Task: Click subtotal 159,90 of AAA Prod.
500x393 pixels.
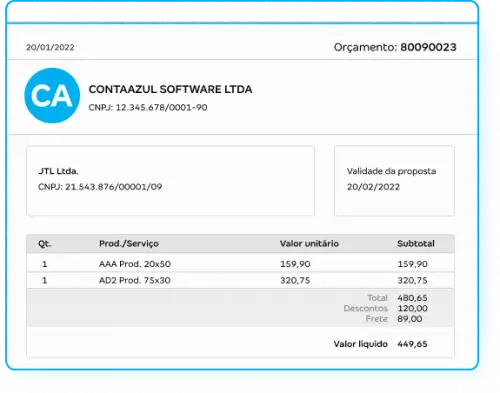Action: [412, 264]
